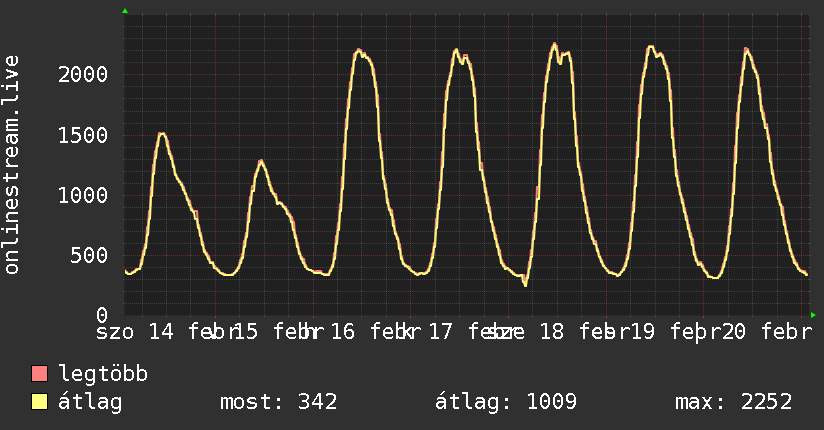Image resolution: width=824 pixels, height=430 pixels.
Task: Click the pink legtöbb legend swatch
Action: tap(39, 373)
